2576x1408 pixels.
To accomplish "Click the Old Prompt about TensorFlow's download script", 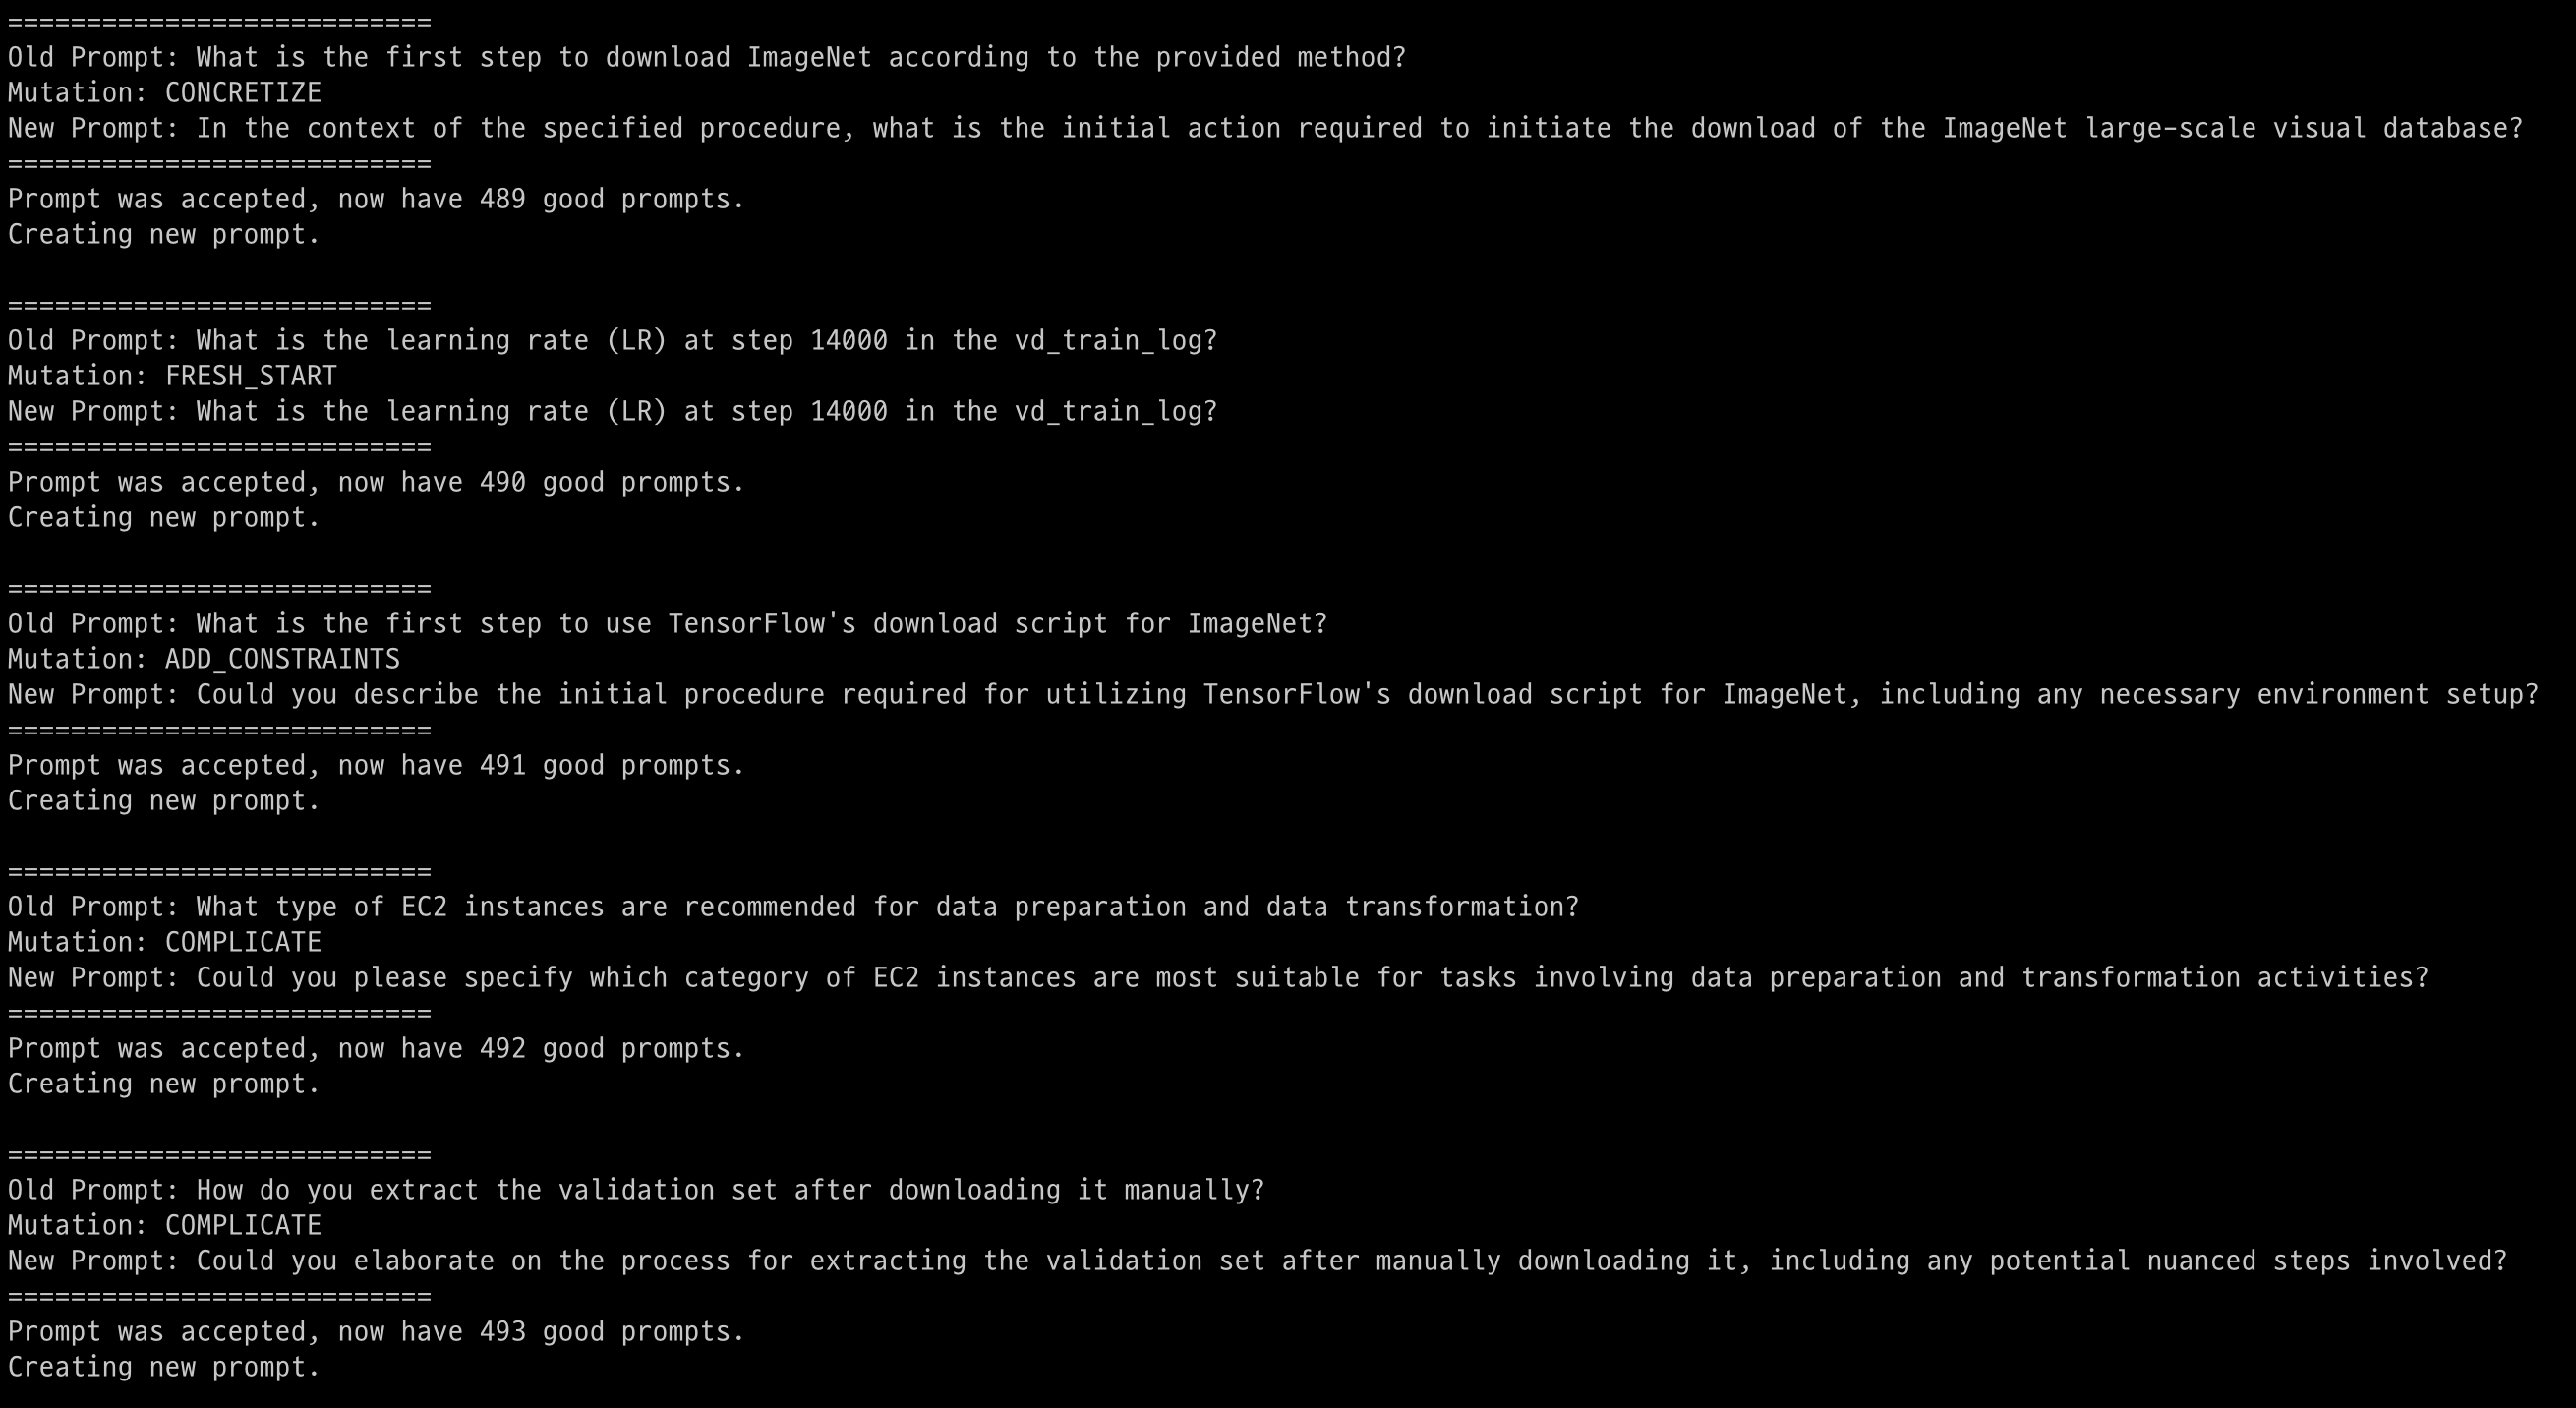I will (668, 624).
